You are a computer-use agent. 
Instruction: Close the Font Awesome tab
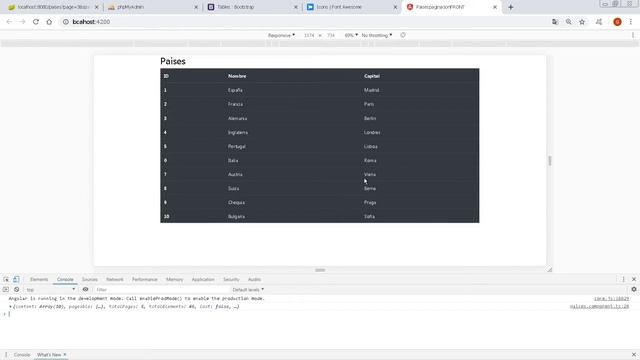[395, 7]
